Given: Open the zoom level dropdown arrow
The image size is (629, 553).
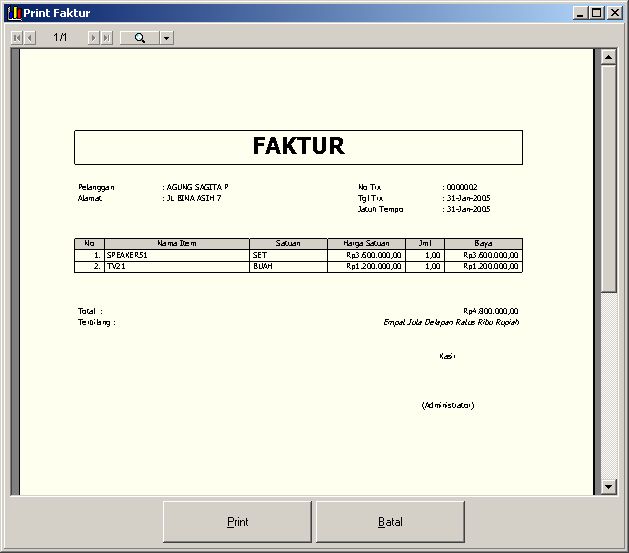Looking at the screenshot, I should pyautogui.click(x=166, y=38).
